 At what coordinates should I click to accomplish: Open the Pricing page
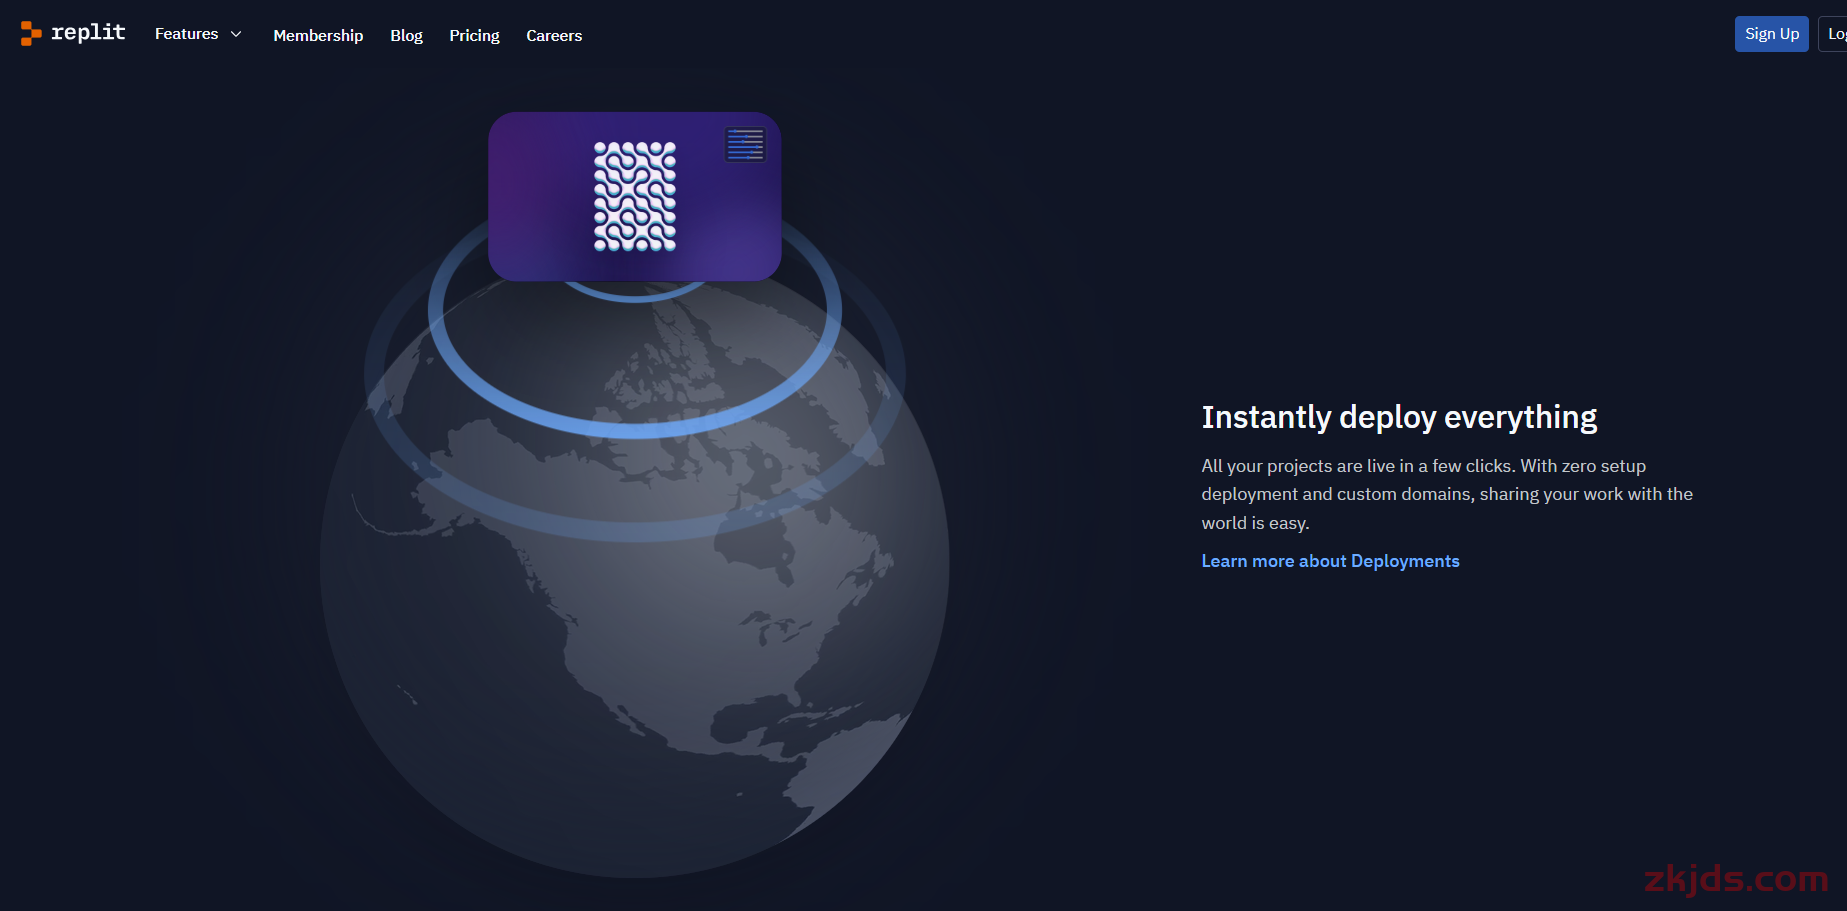tap(474, 35)
